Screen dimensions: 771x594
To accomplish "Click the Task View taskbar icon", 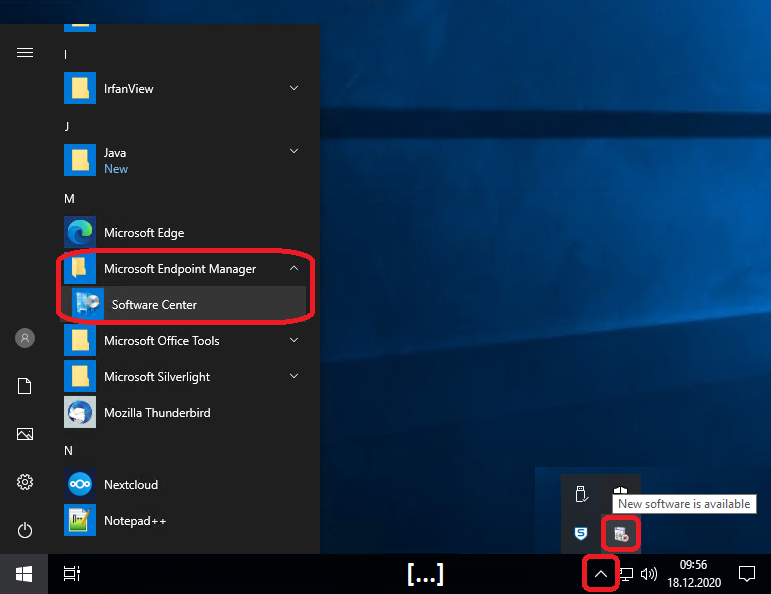I will [x=71, y=574].
